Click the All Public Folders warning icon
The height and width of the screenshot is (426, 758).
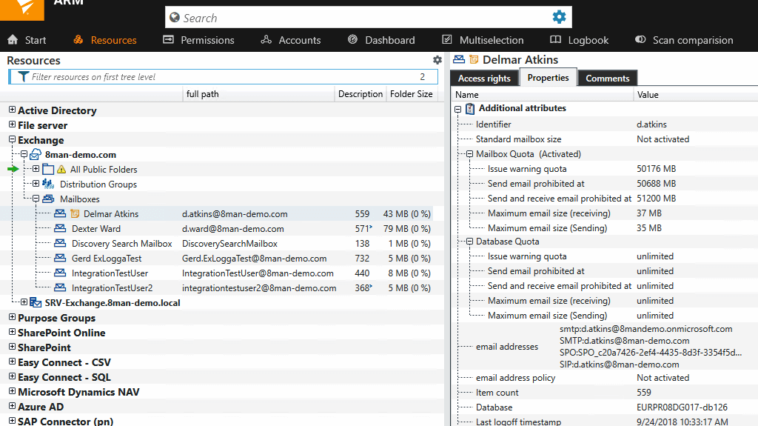pyautogui.click(x=60, y=170)
